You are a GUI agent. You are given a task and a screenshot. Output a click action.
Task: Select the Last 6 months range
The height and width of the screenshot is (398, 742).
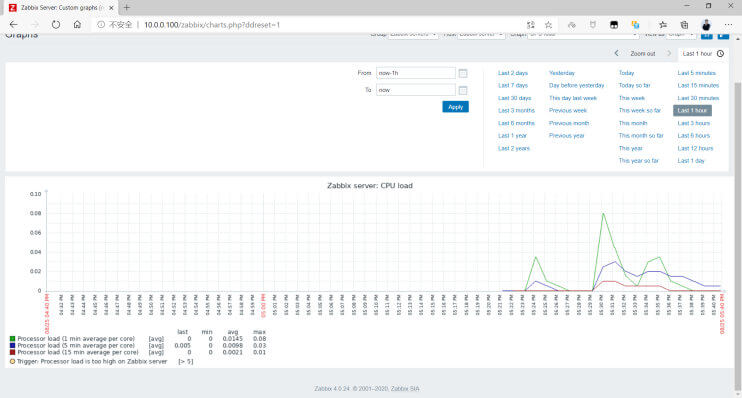[516, 123]
